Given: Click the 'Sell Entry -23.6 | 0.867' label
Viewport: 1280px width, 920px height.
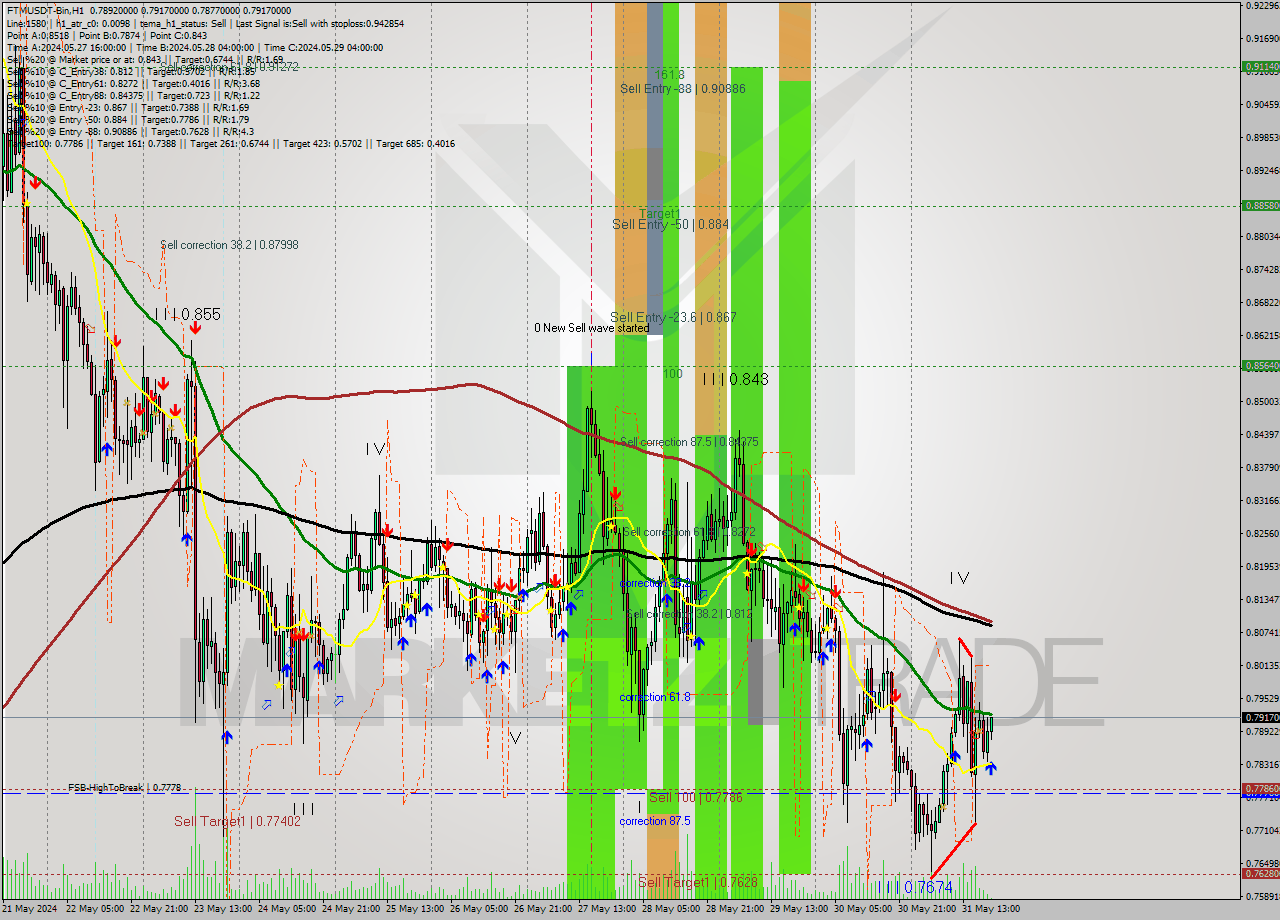Looking at the screenshot, I should pos(673,317).
